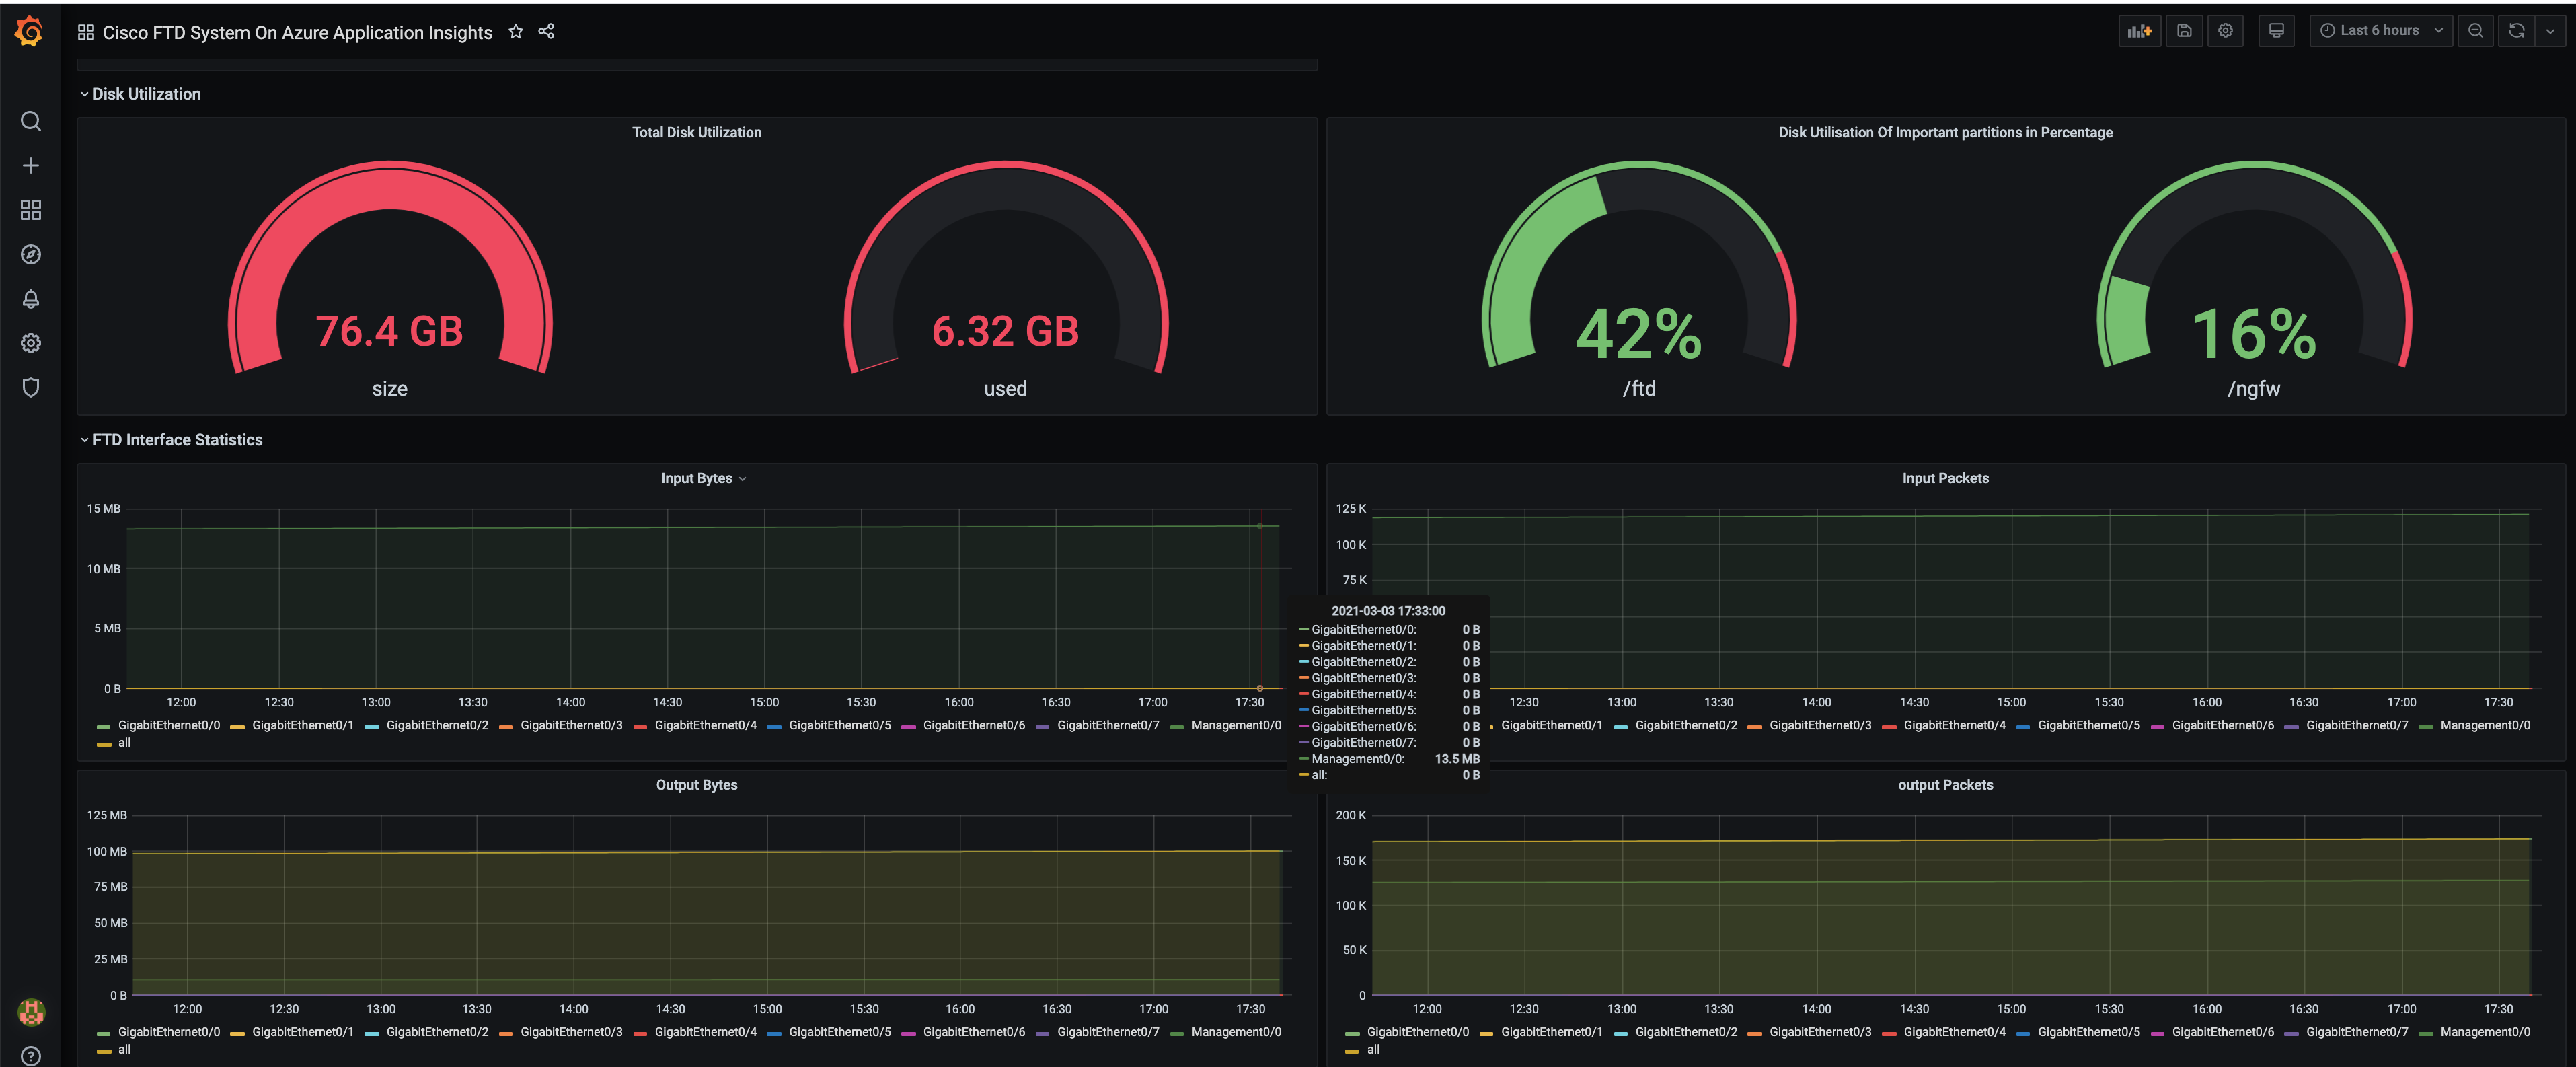Image resolution: width=2576 pixels, height=1067 pixels.
Task: Click the Add panel toolbar button
Action: [x=2139, y=31]
